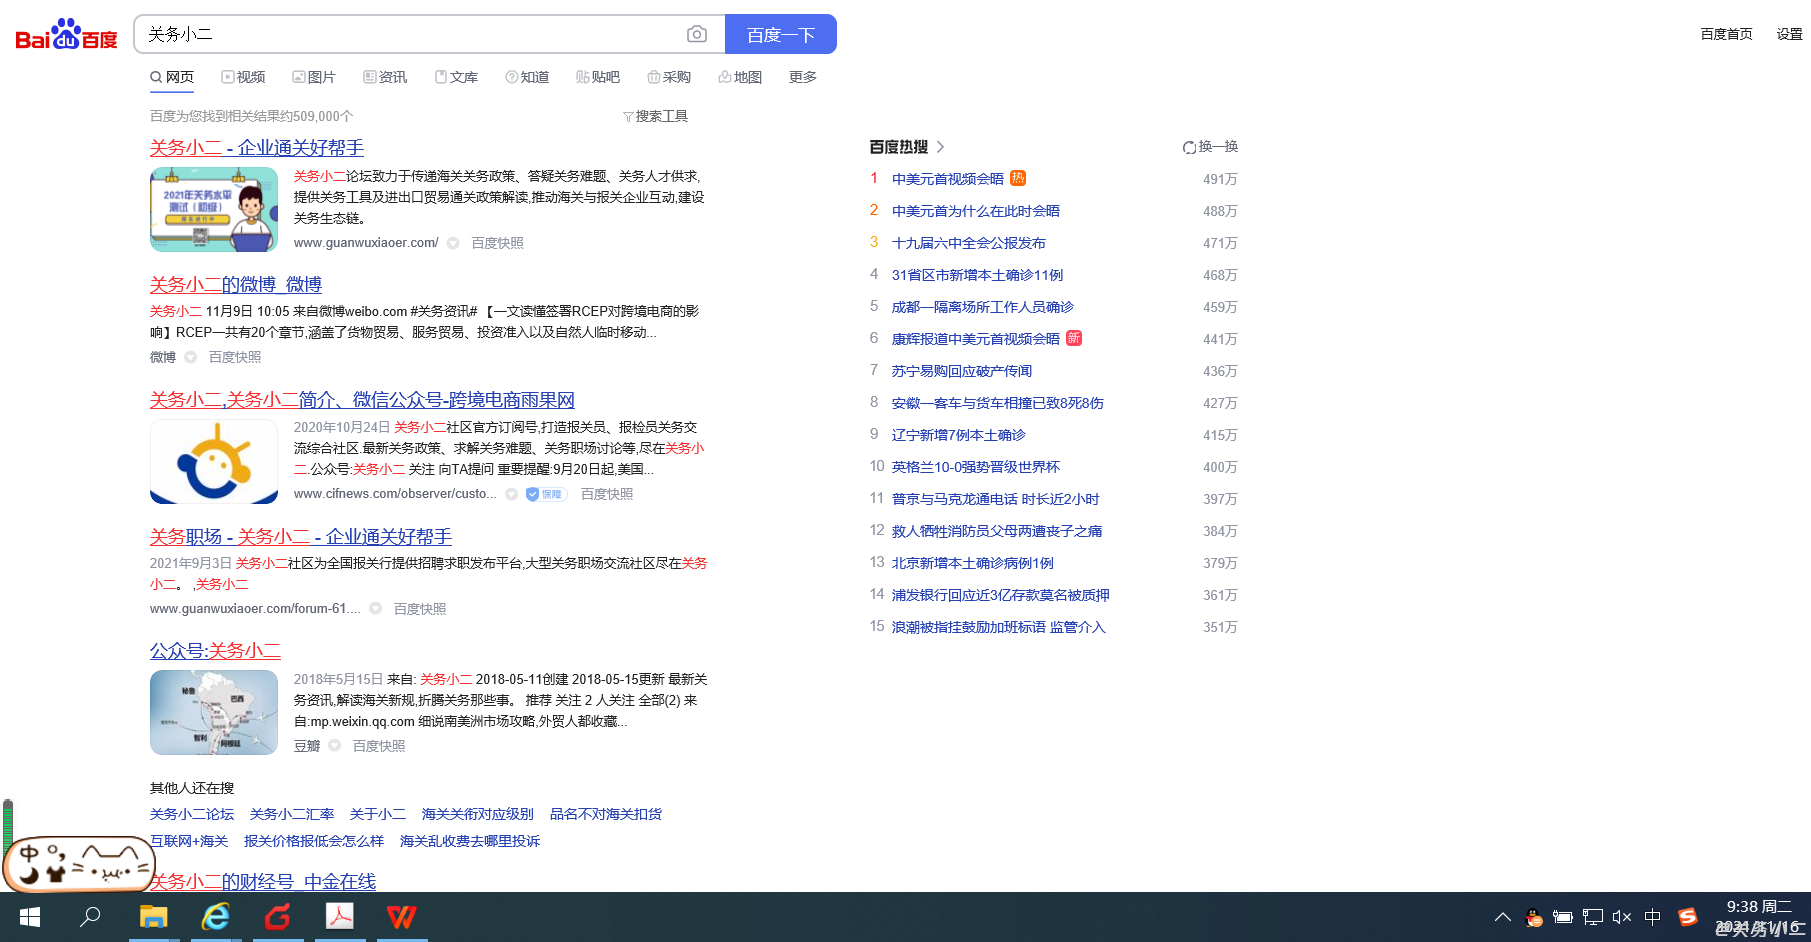The height and width of the screenshot is (942, 1811).
Task: Click the map thumbnail of 公众号 result
Action: click(x=214, y=712)
